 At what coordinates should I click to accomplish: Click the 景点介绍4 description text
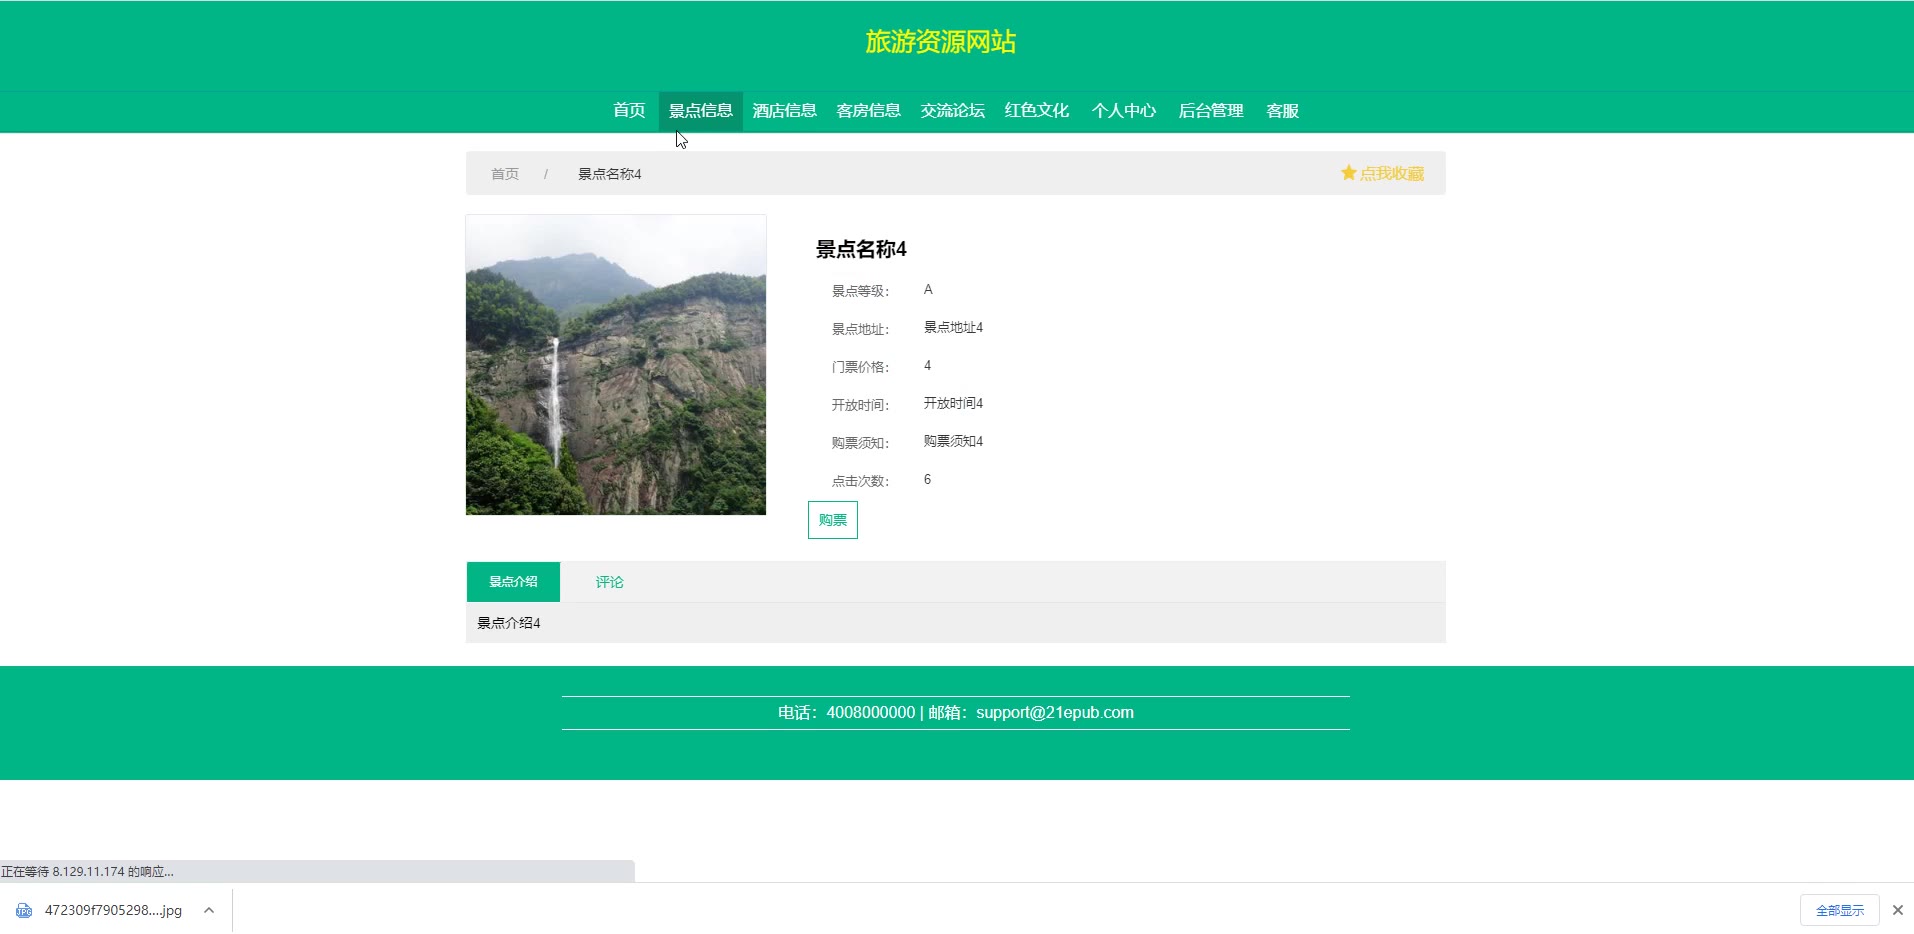point(509,623)
